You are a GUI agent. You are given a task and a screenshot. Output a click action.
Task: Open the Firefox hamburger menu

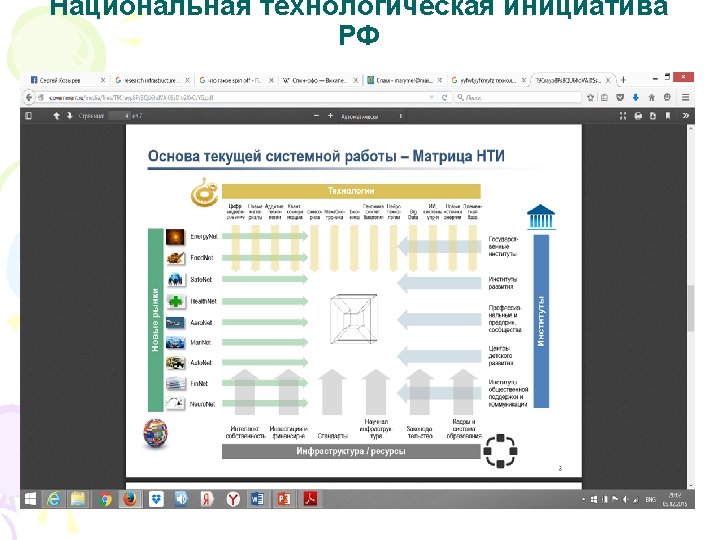coord(685,97)
